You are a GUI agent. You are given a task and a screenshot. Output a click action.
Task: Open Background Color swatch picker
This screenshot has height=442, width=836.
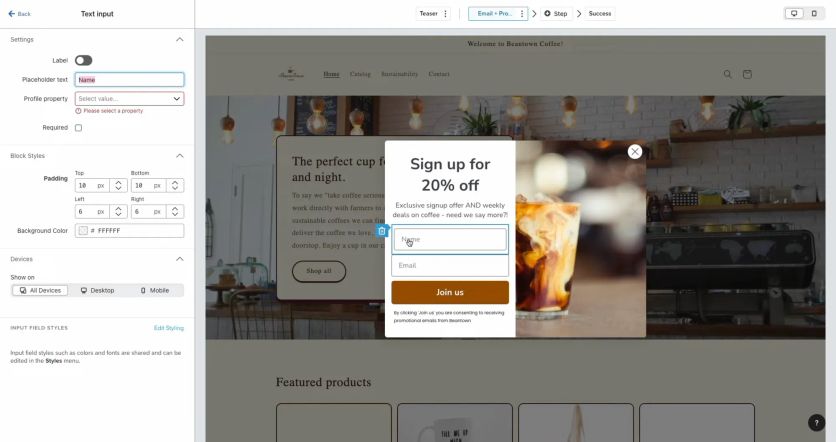coord(83,231)
